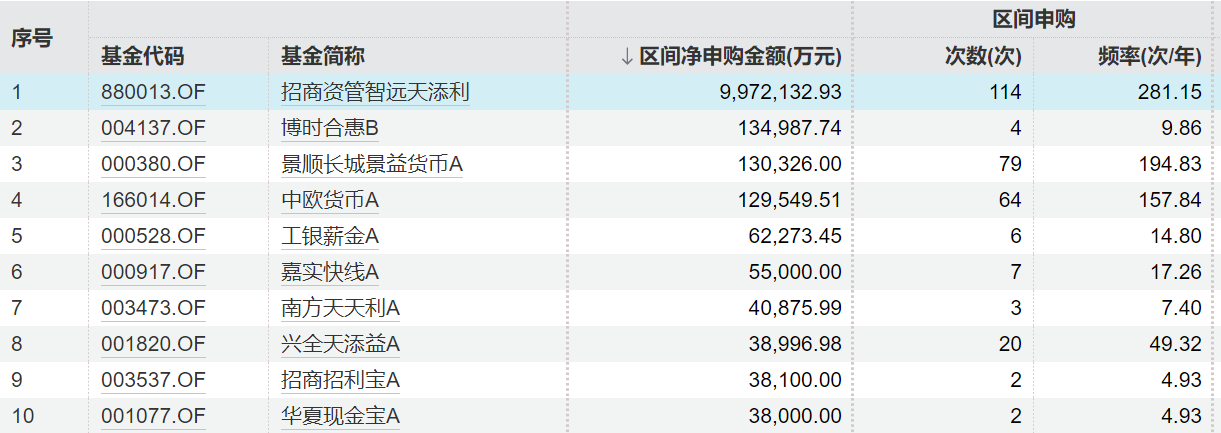Select count cell 20

click(x=1010, y=344)
